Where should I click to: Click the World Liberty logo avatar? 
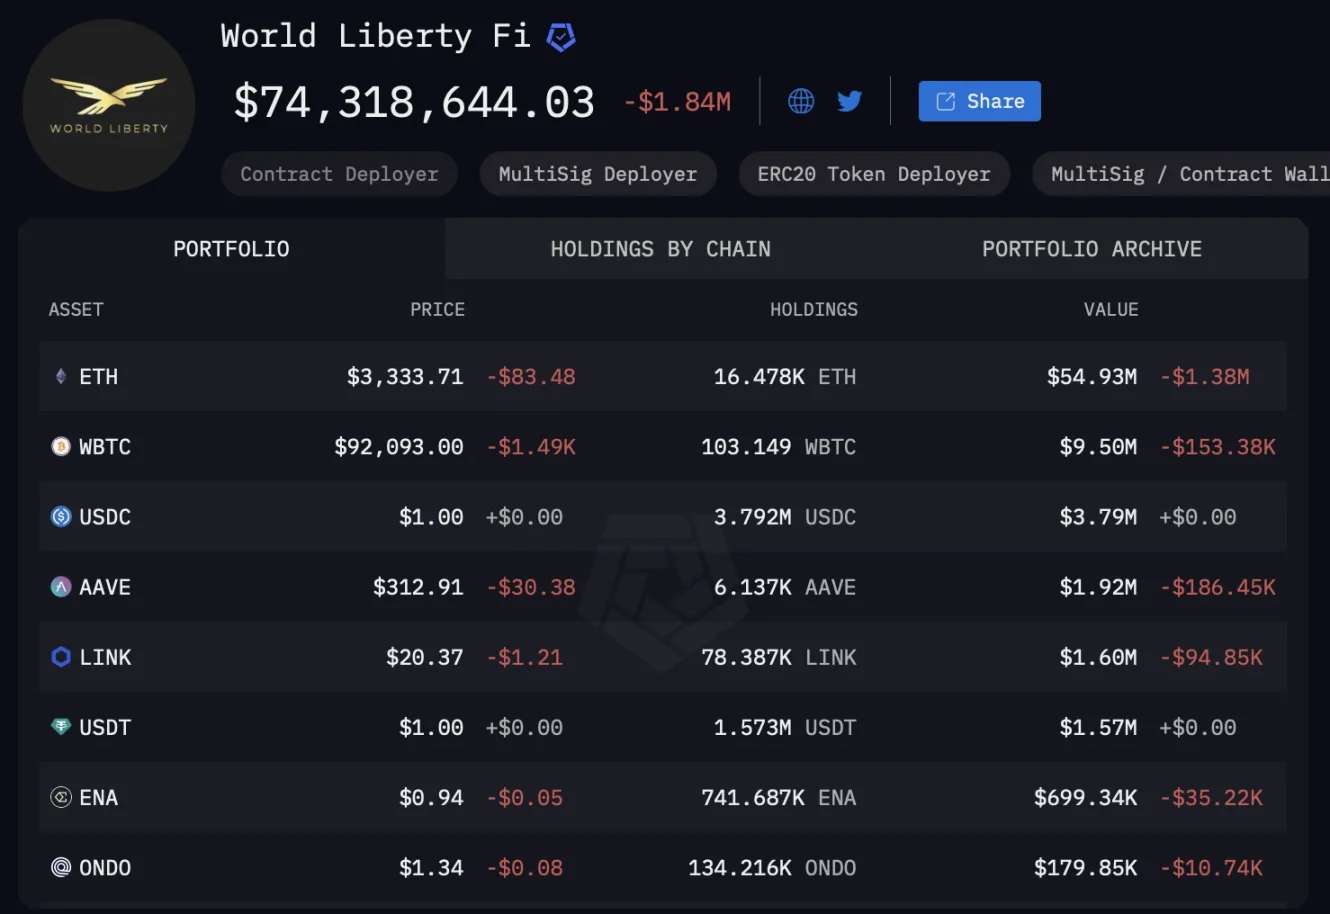pyautogui.click(x=108, y=106)
